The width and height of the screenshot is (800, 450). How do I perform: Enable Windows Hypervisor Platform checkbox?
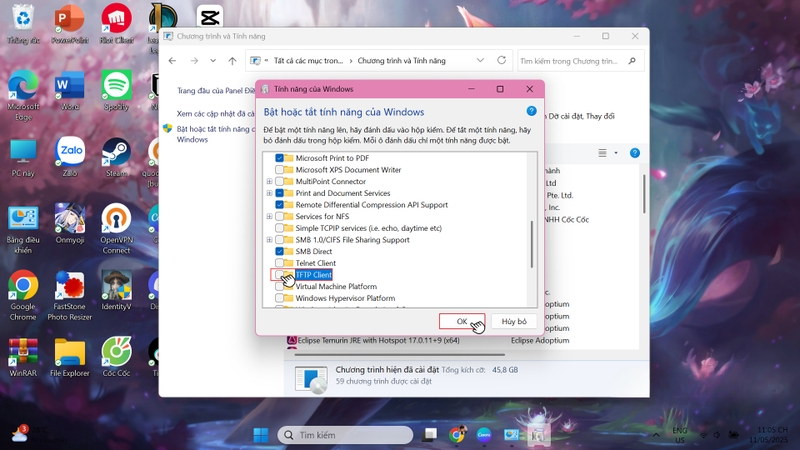[279, 298]
